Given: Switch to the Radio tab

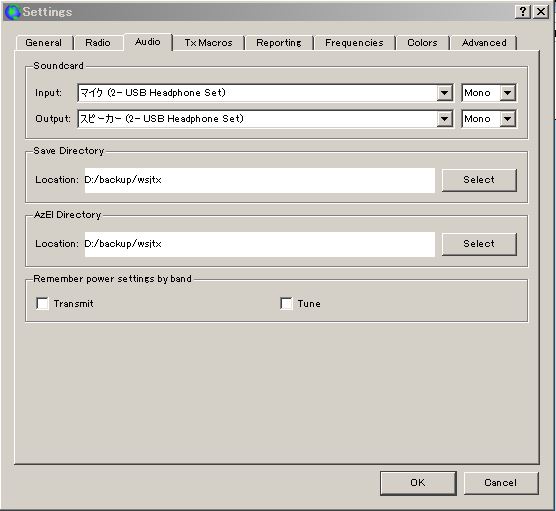Looking at the screenshot, I should click(x=98, y=43).
